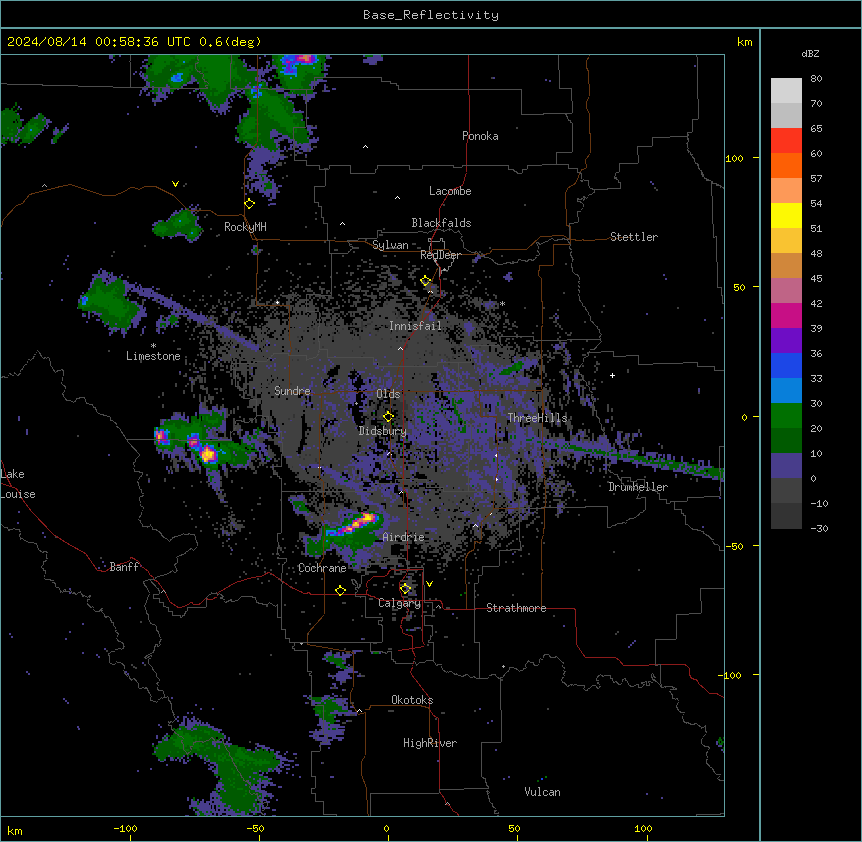Select the bright green 30 dBZ legend swatch
The width and height of the screenshot is (862, 842).
(786, 416)
